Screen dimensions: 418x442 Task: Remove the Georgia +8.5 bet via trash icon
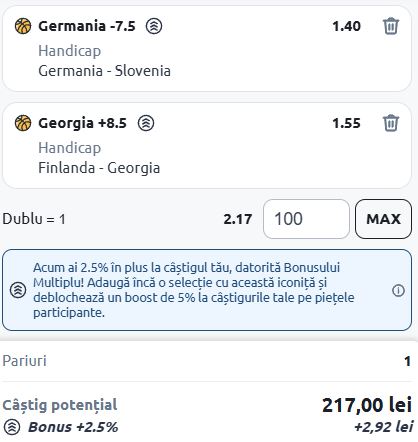(391, 123)
